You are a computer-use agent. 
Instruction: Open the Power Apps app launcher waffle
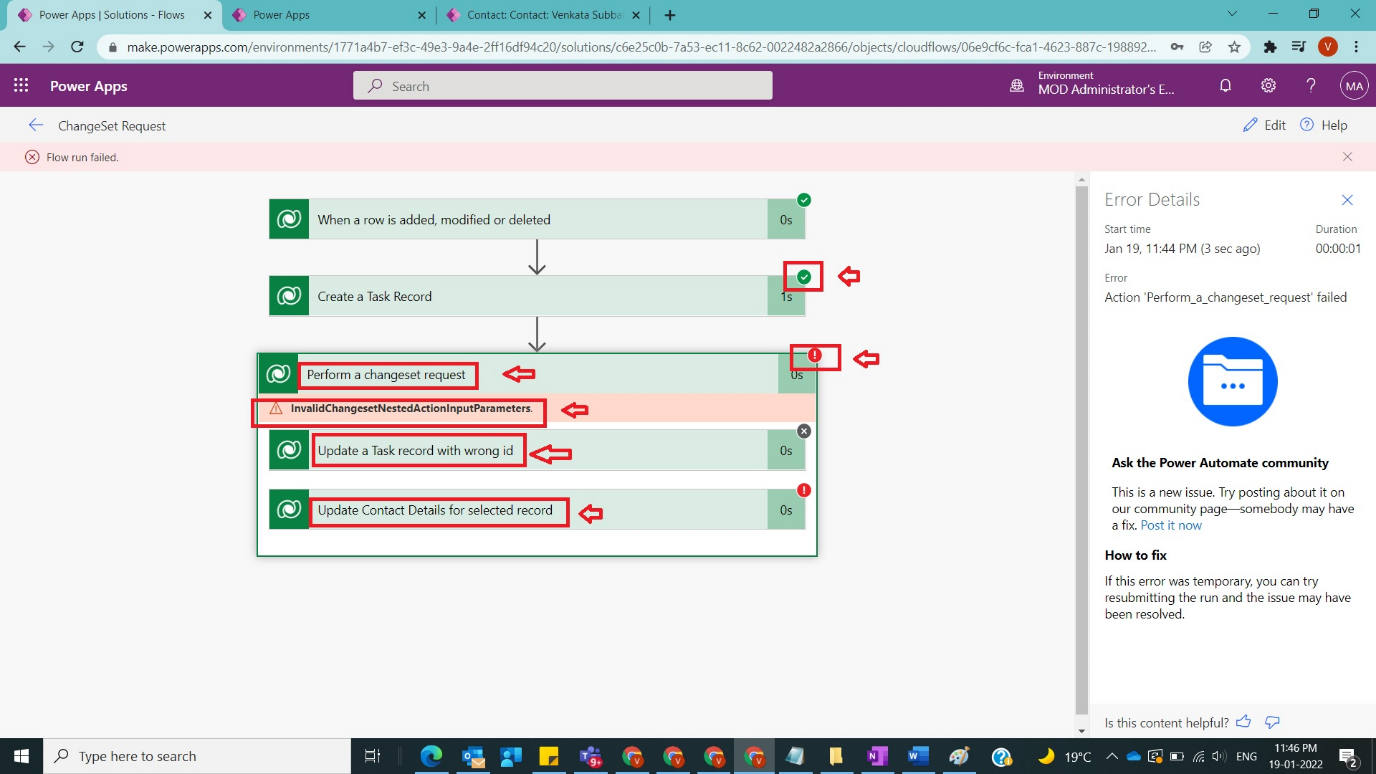click(x=20, y=86)
